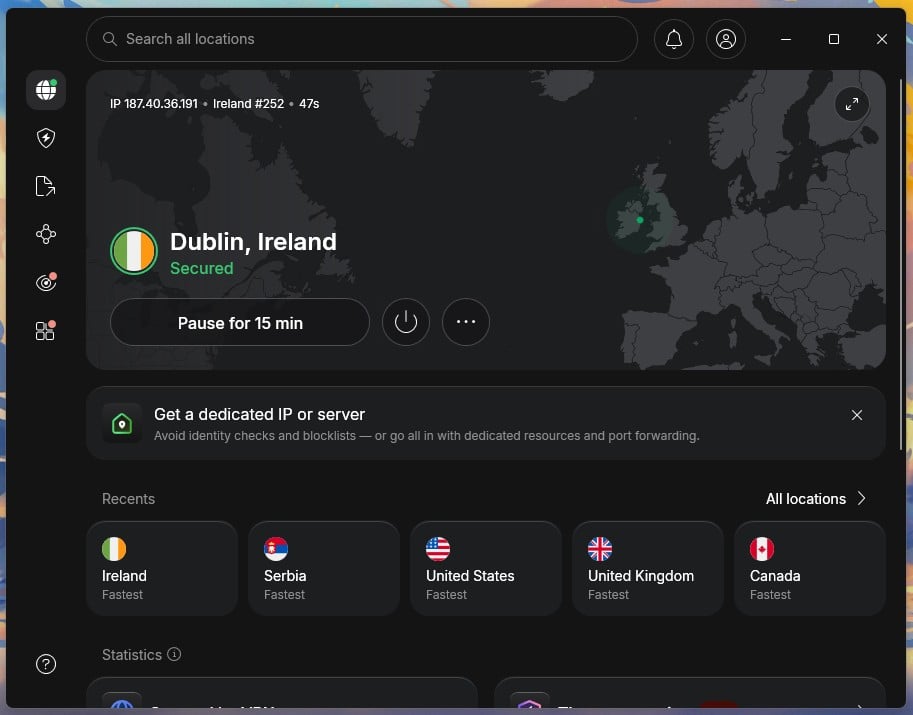
Task: Connect to recent United Kingdom card
Action: pyautogui.click(x=647, y=568)
